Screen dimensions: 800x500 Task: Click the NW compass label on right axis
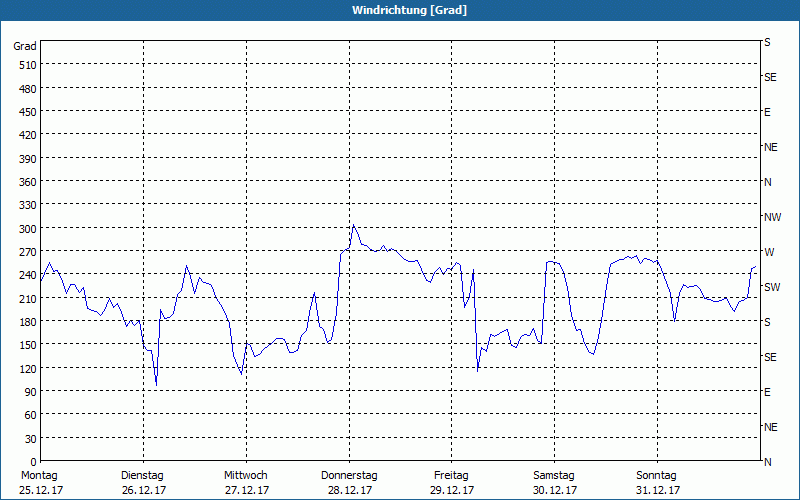(x=772, y=217)
